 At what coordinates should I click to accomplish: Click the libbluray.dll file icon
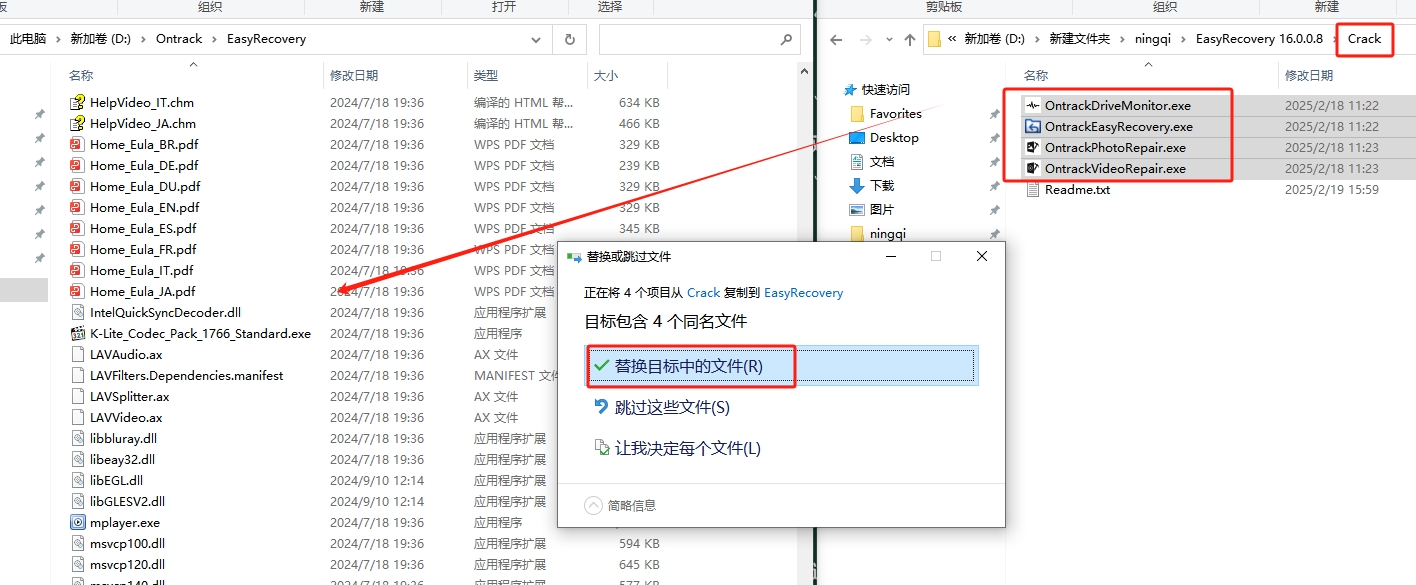pos(77,438)
